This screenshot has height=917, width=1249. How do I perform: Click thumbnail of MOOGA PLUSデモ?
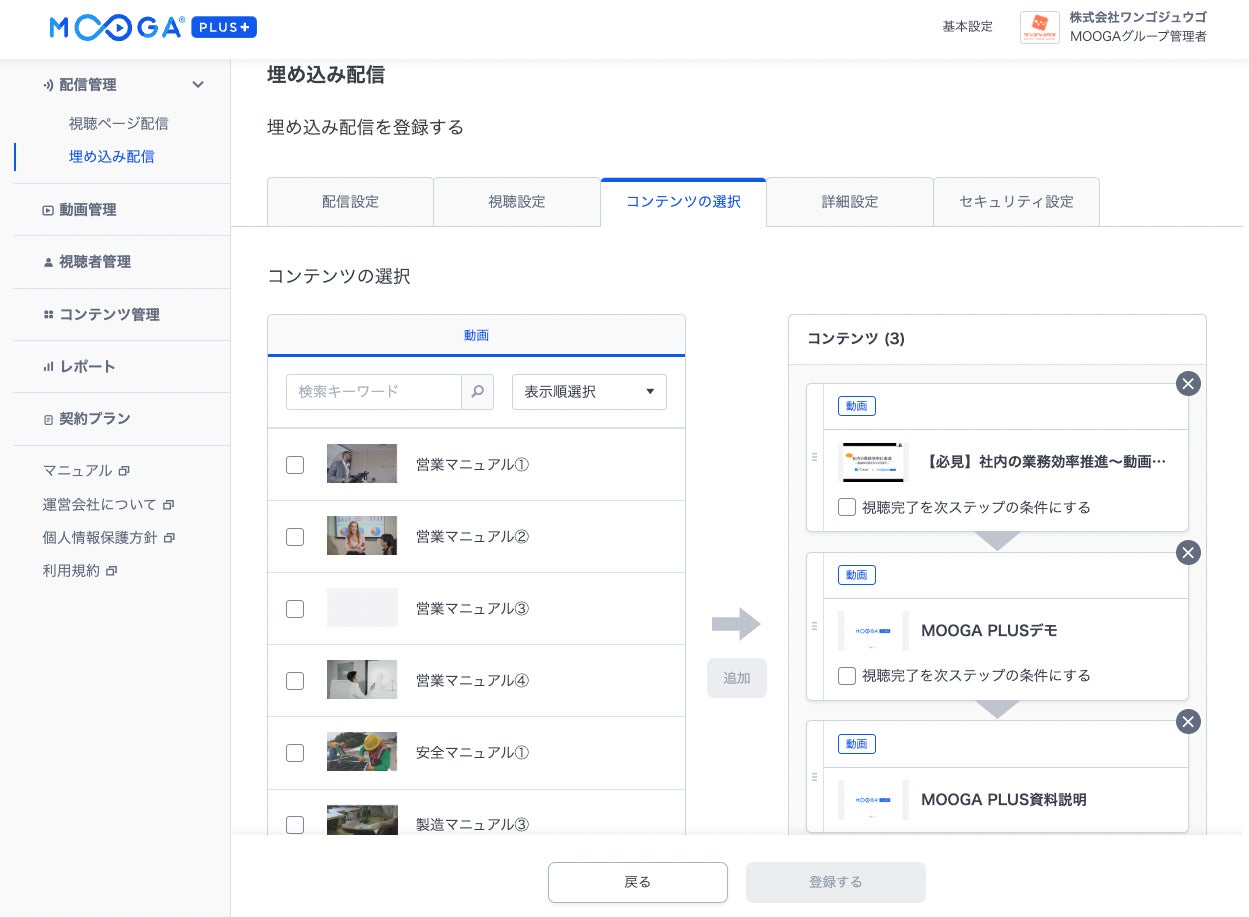[873, 631]
